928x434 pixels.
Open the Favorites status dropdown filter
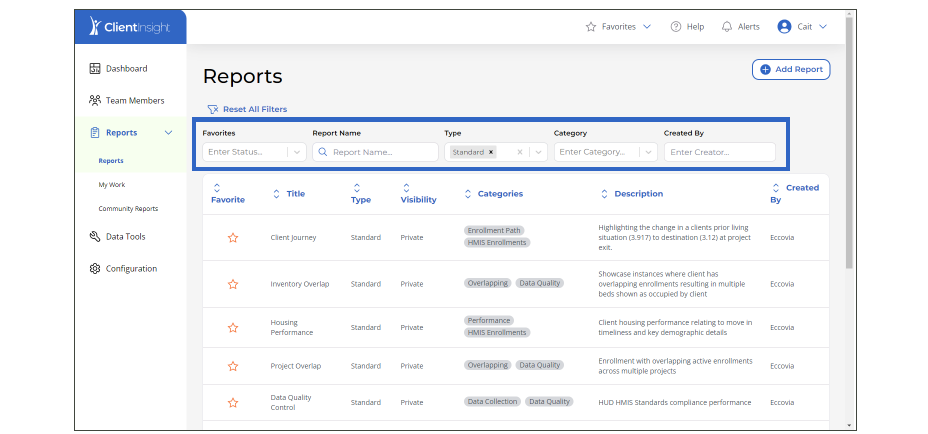tap(296, 152)
